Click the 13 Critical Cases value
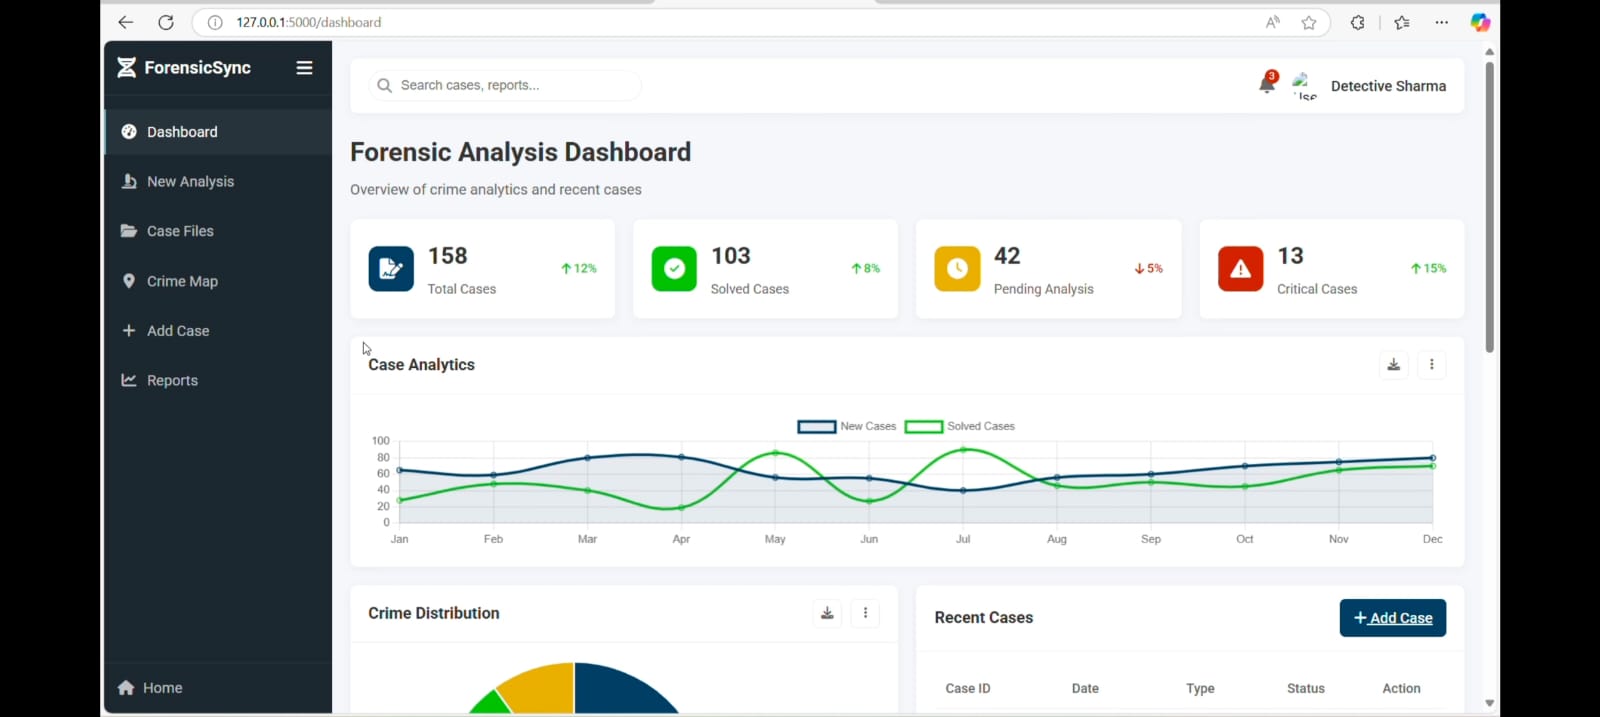 click(1290, 256)
